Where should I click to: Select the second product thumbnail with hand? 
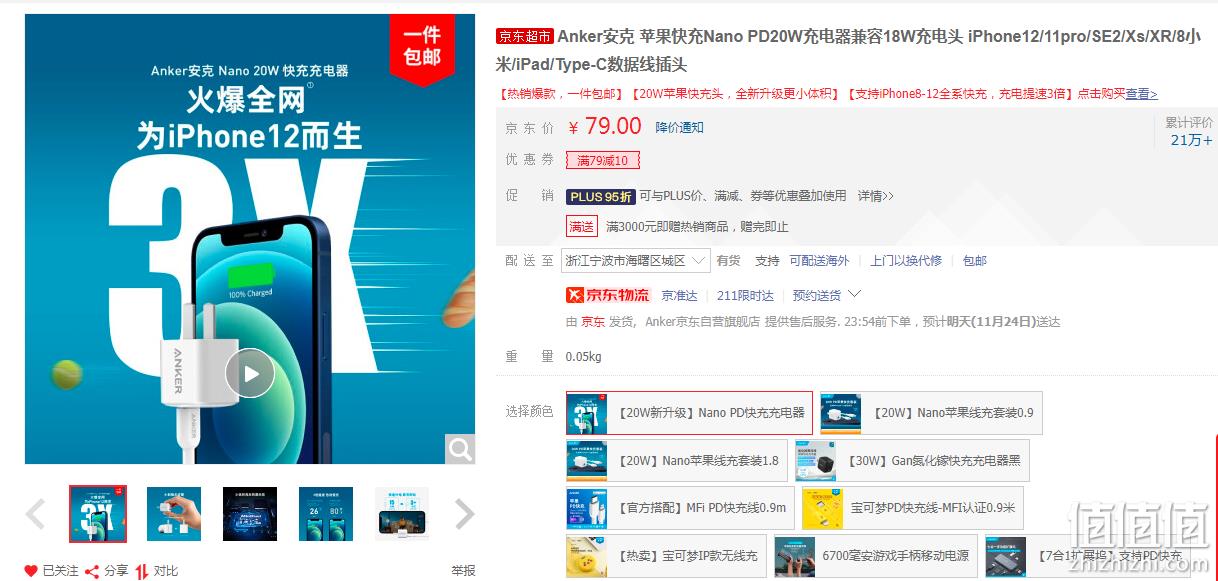(x=174, y=514)
